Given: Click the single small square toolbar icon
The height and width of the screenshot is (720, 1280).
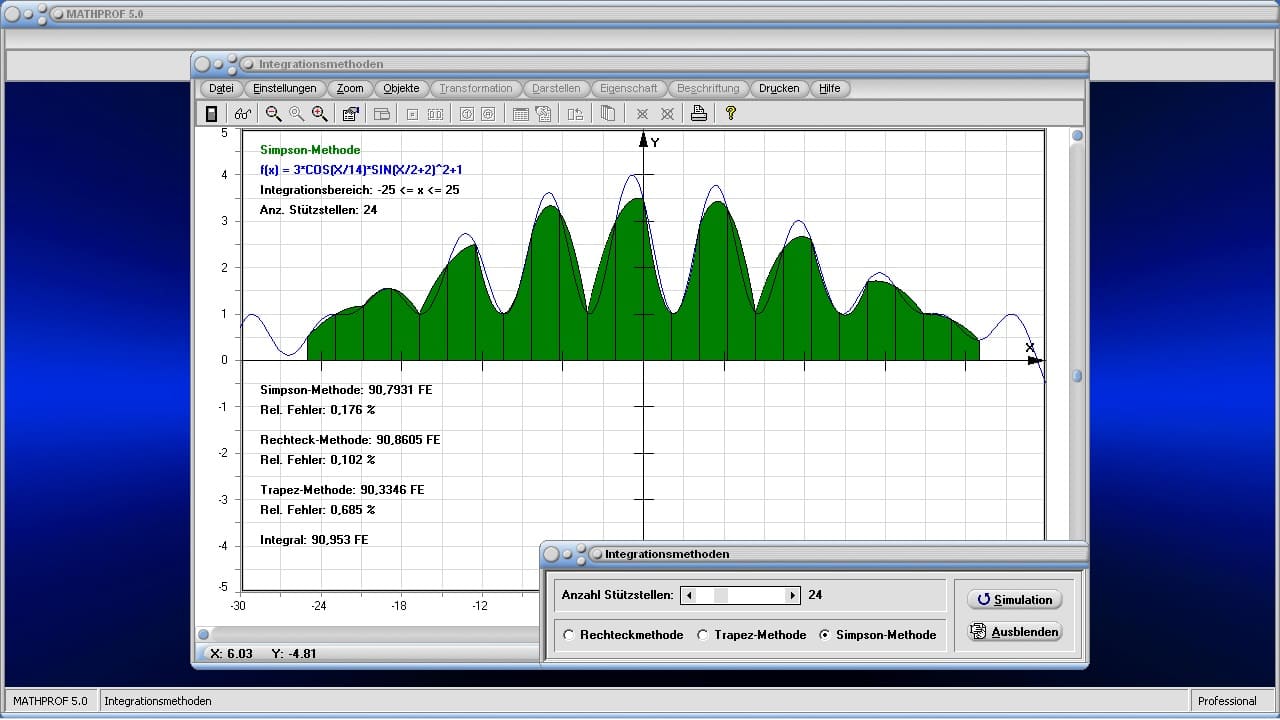Looking at the screenshot, I should pyautogui.click(x=412, y=114).
